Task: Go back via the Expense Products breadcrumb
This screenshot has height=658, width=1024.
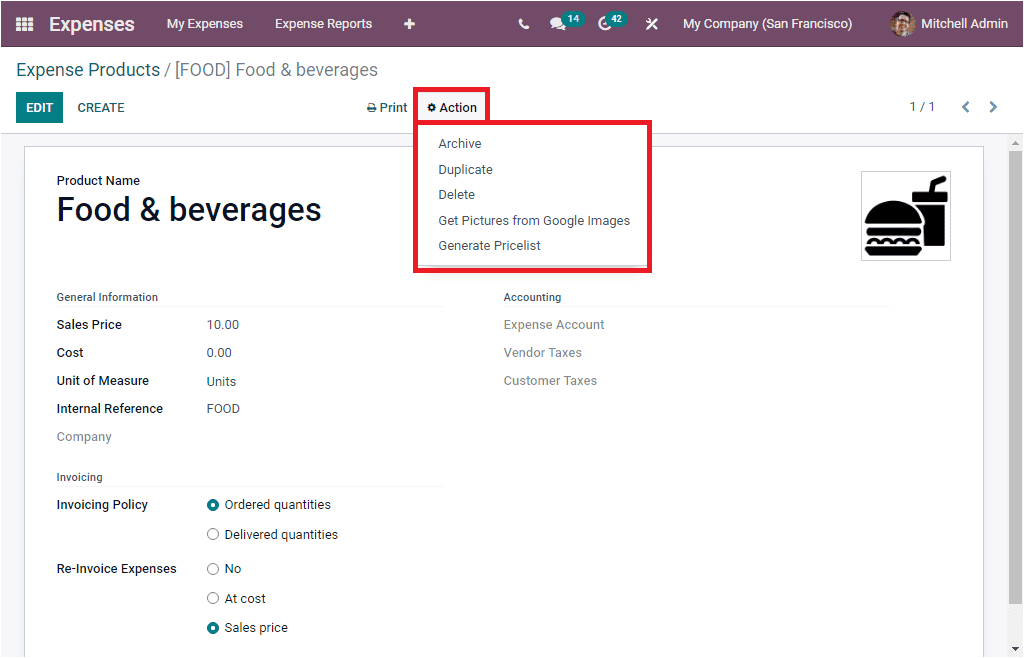Action: coord(86,70)
